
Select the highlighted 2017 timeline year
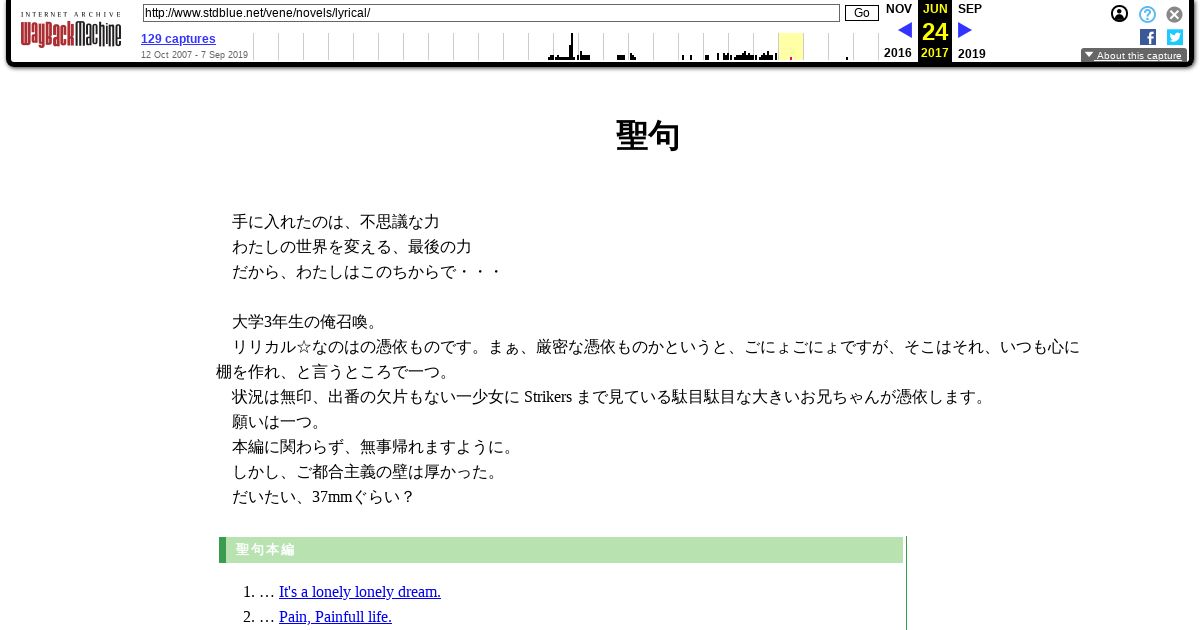pos(791,46)
